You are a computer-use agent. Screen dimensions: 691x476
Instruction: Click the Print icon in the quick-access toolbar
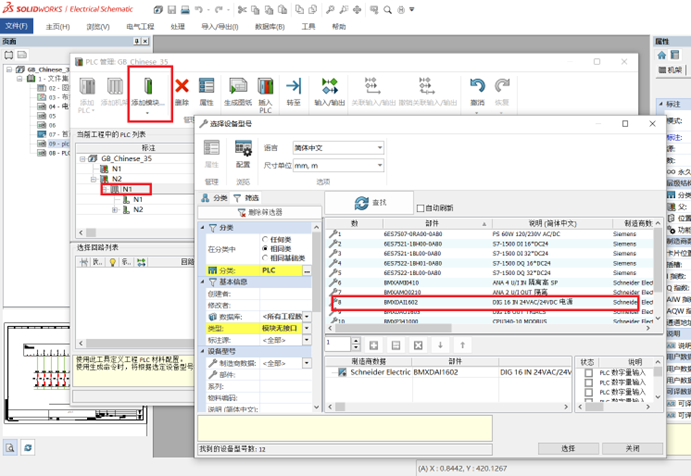pos(185,9)
